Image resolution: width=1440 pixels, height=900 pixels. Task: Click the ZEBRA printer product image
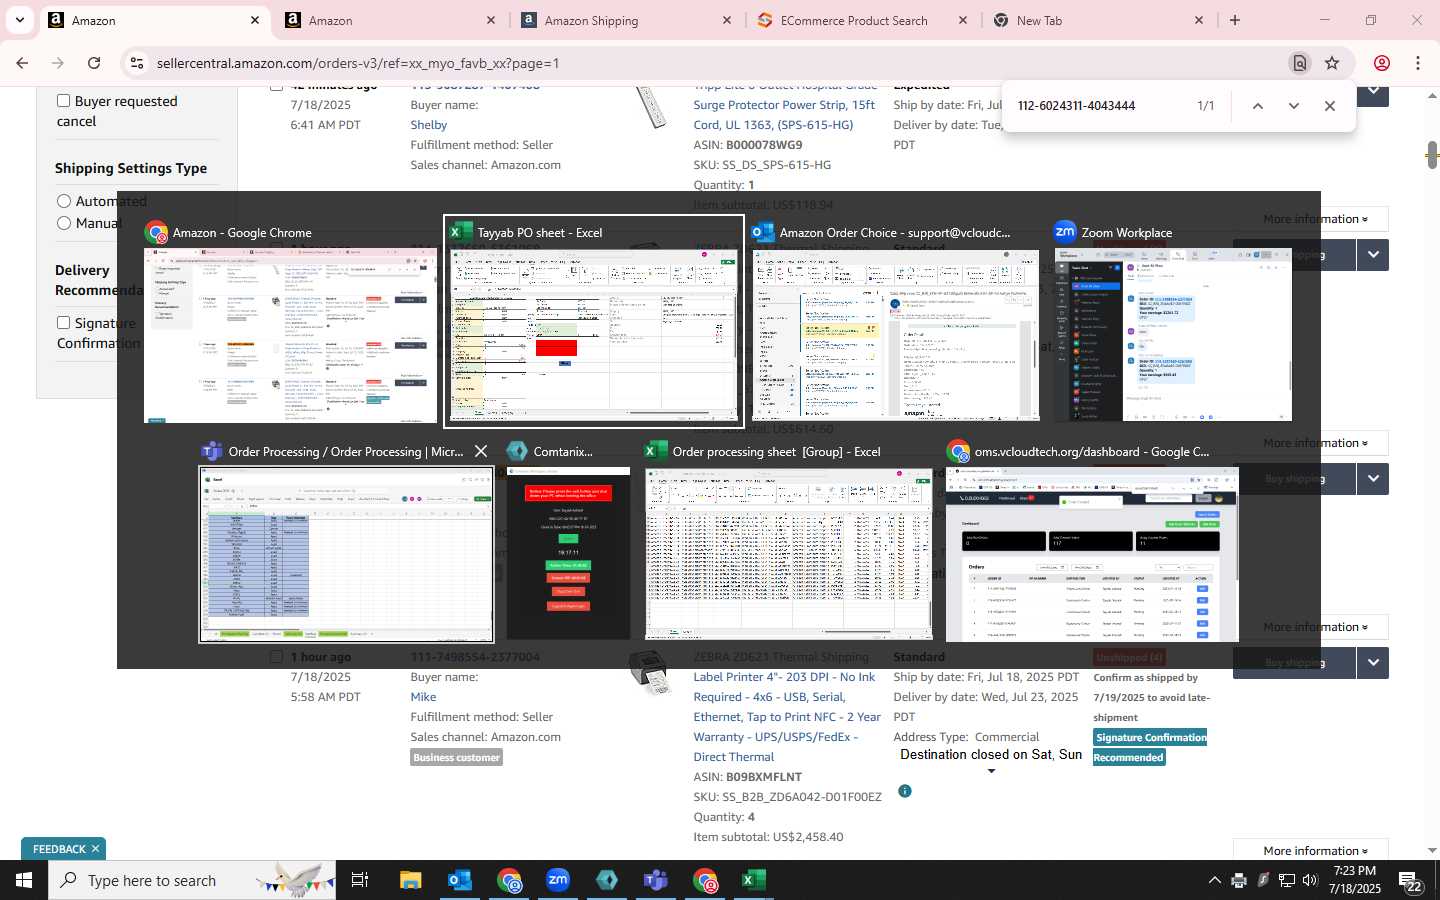point(650,673)
